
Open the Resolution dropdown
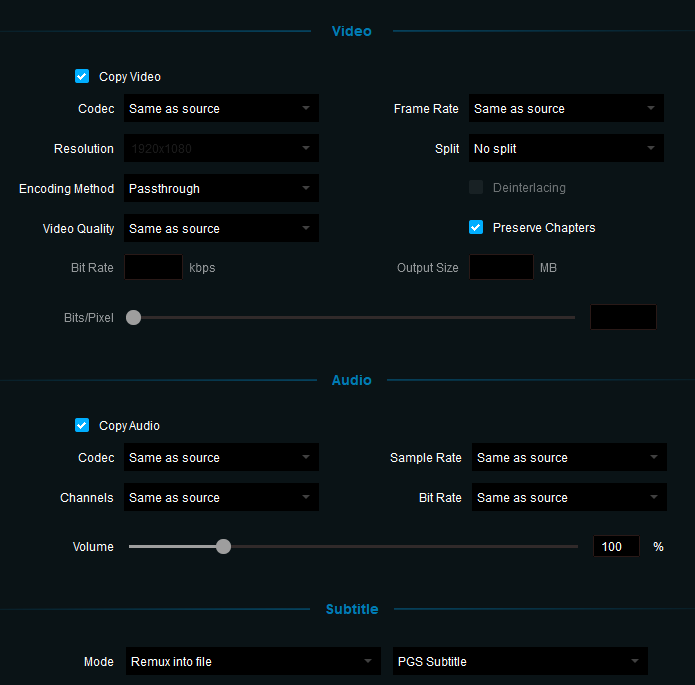(x=221, y=148)
